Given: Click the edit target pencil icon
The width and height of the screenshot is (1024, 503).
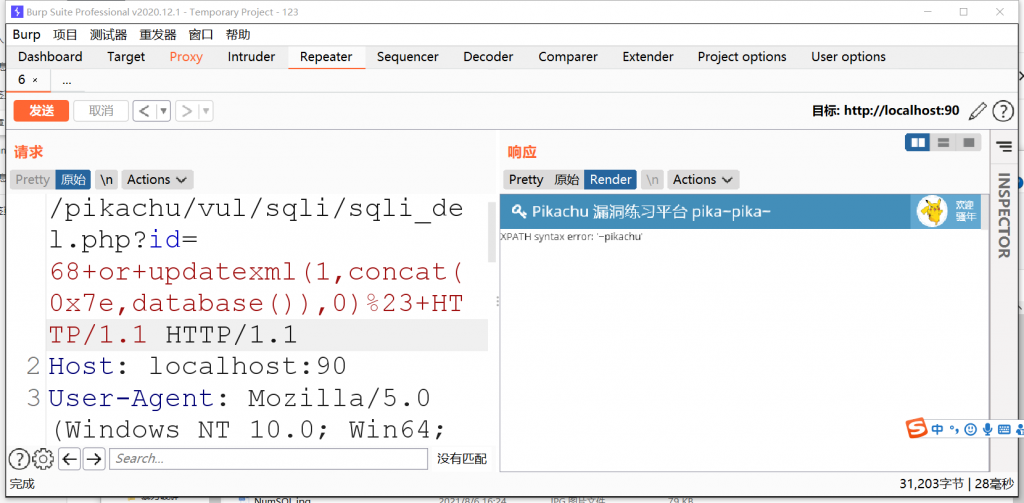Looking at the screenshot, I should coord(977,111).
